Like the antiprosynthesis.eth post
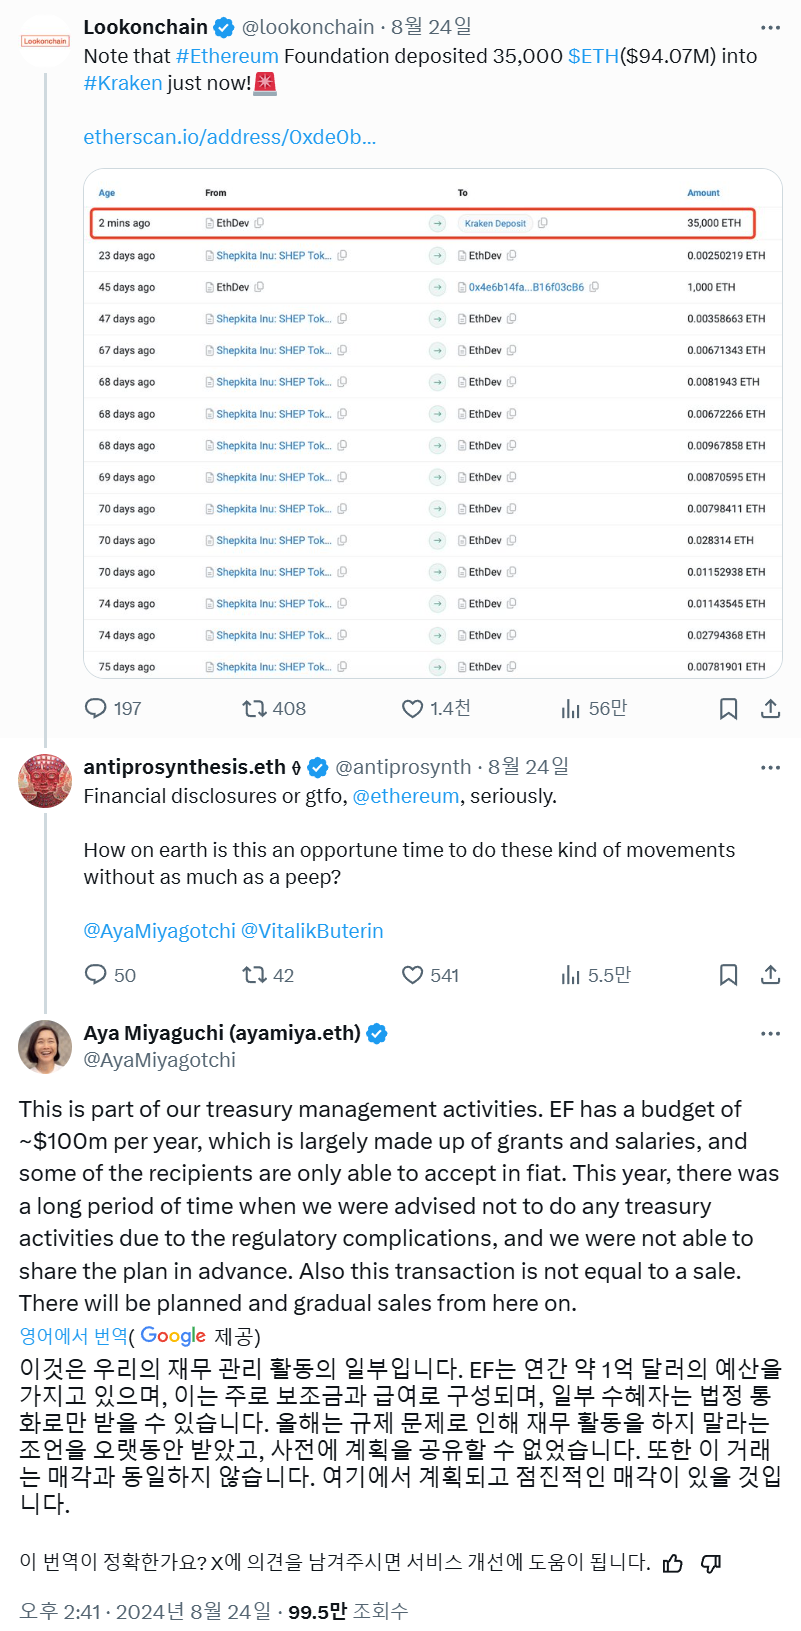The width and height of the screenshot is (801, 1631). tap(412, 975)
